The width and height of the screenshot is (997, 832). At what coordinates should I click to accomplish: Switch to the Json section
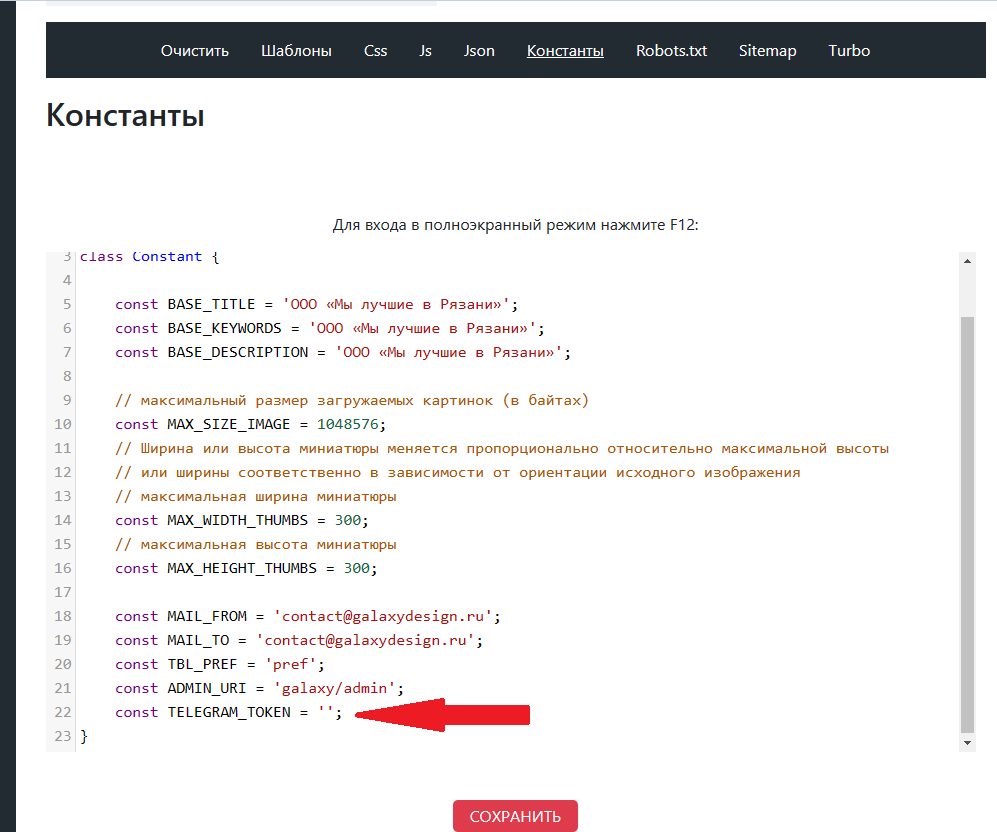[479, 51]
